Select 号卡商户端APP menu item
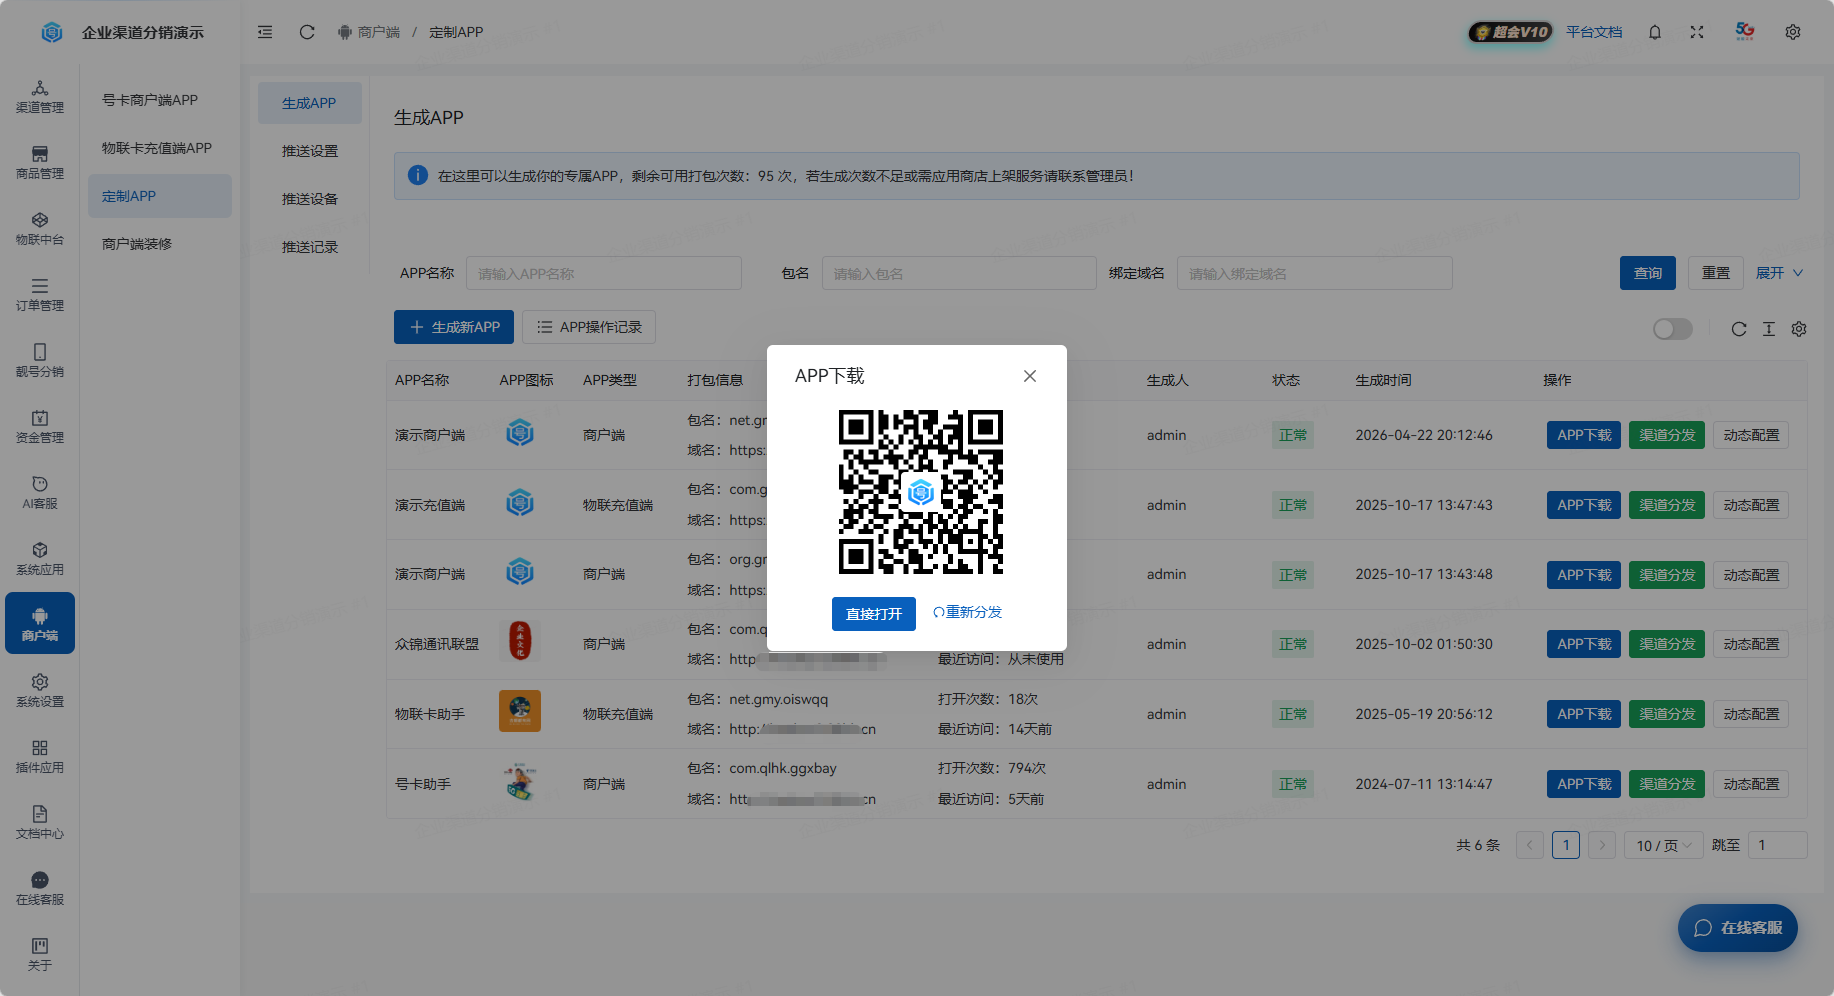The image size is (1834, 996). 160,100
